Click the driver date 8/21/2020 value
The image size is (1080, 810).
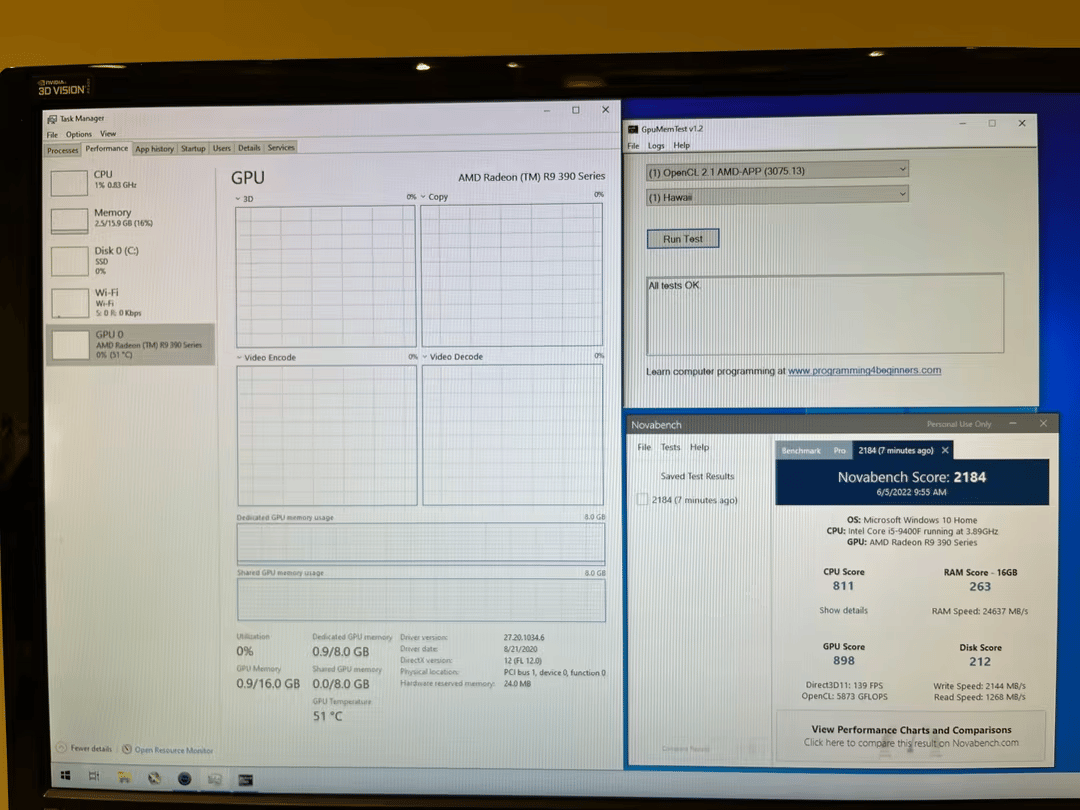[520, 649]
